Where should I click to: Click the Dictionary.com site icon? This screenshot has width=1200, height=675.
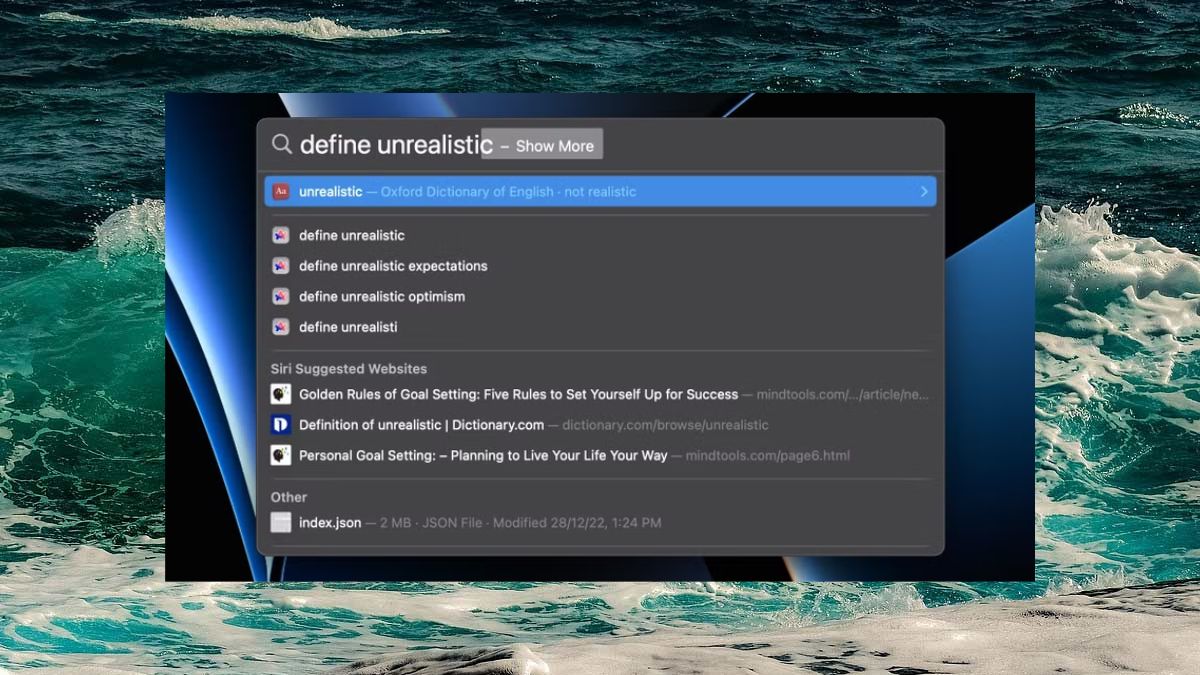[281, 425]
